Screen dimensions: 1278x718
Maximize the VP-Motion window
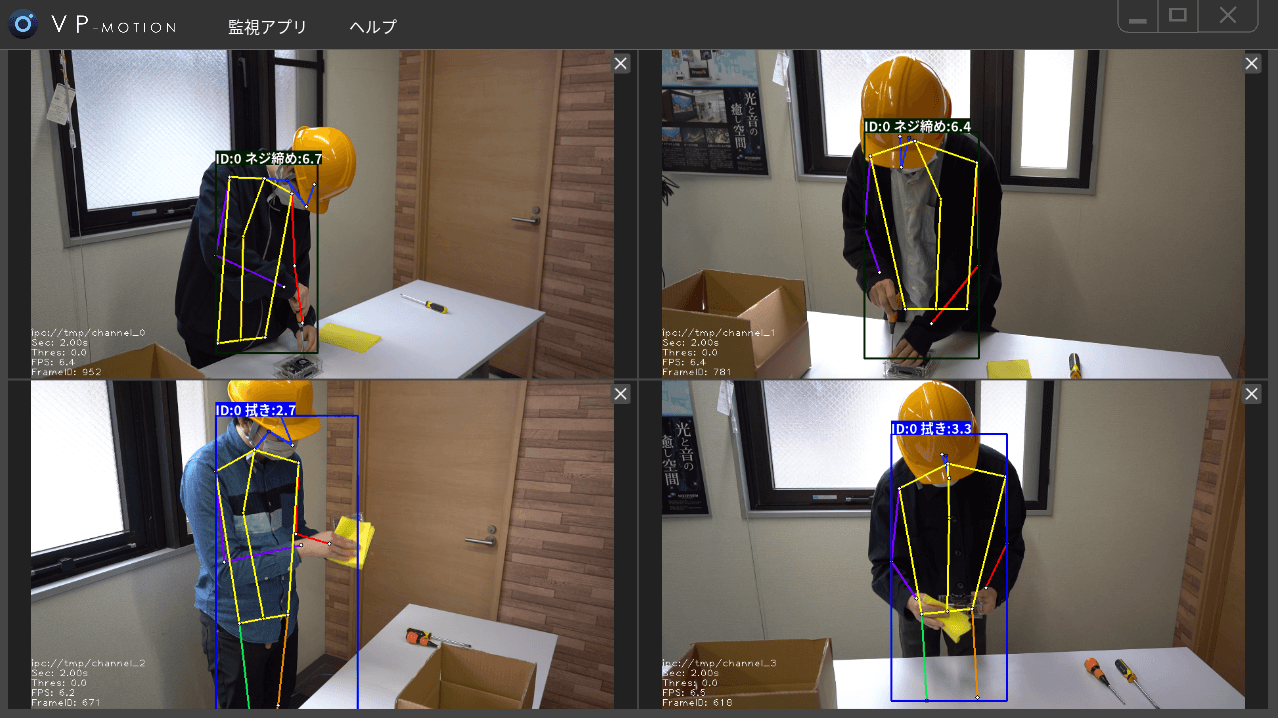tap(1178, 16)
